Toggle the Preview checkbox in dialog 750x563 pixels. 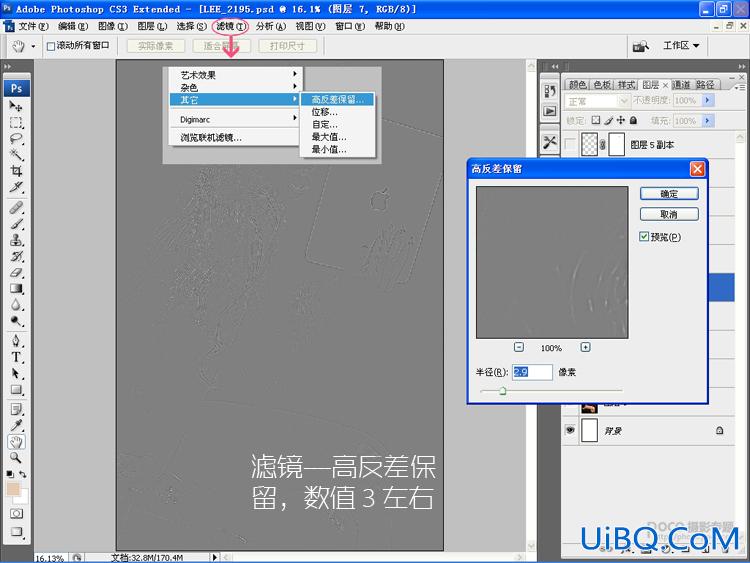pos(644,236)
